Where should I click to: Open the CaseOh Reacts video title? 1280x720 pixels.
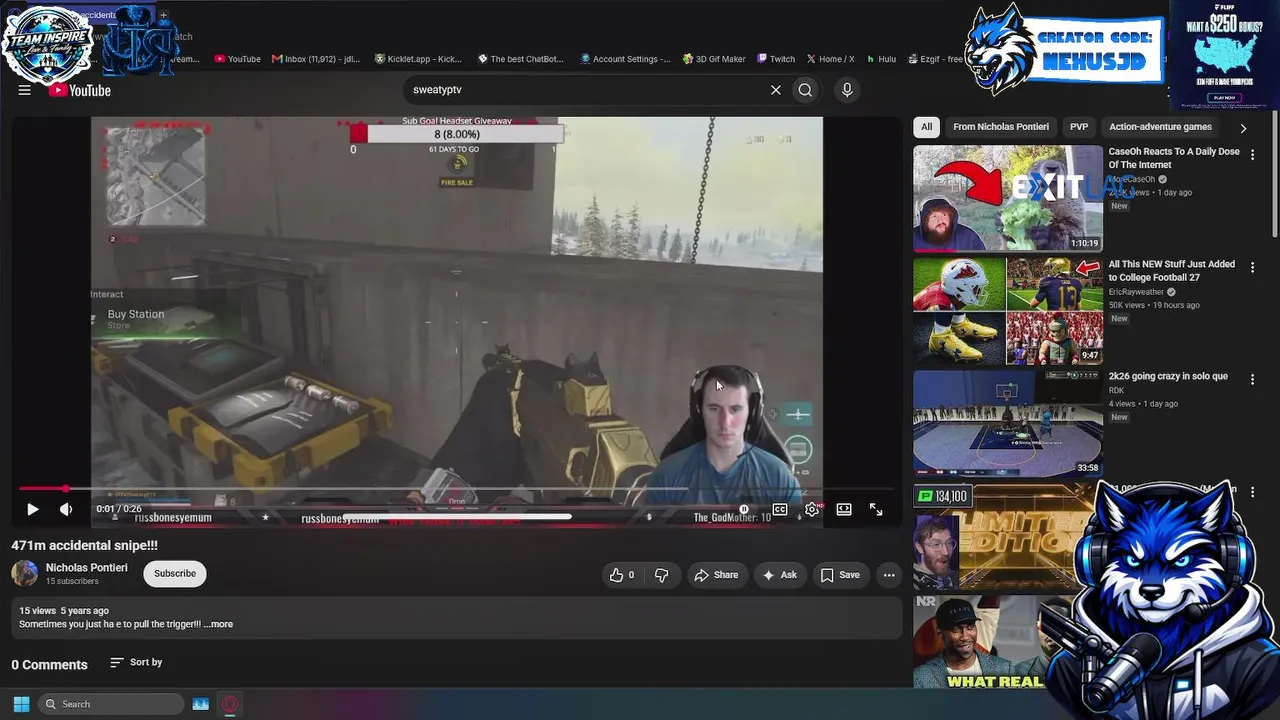coord(1174,158)
